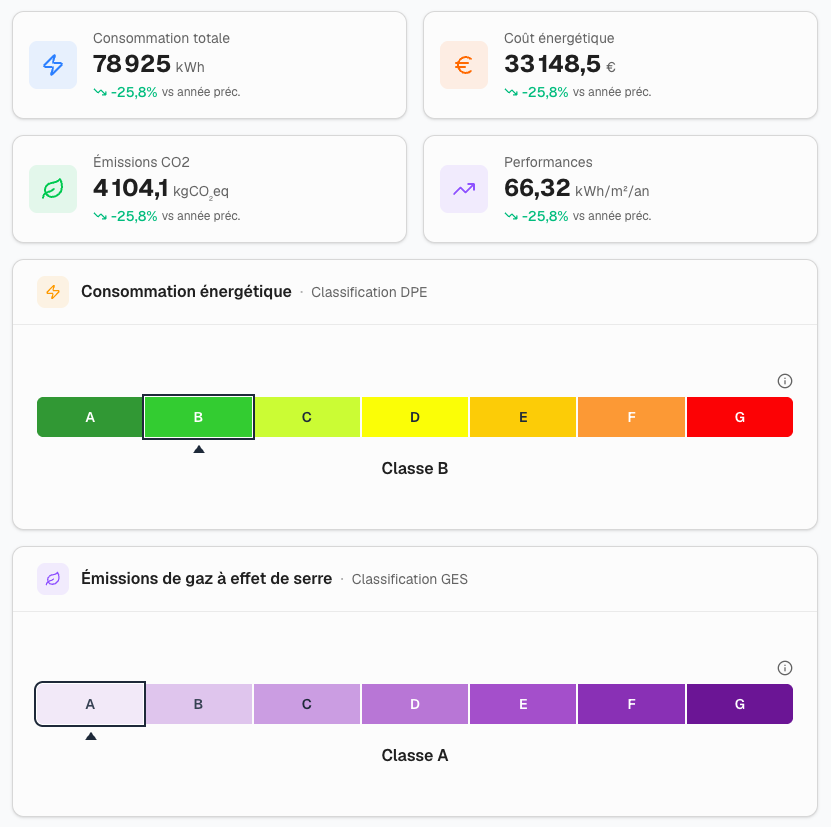
Task: Click the orange lightning icon beside Consommation énergétique
Action: pyautogui.click(x=53, y=292)
